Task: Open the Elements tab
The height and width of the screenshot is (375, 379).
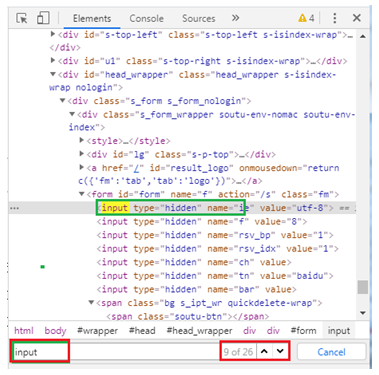Action: (92, 19)
